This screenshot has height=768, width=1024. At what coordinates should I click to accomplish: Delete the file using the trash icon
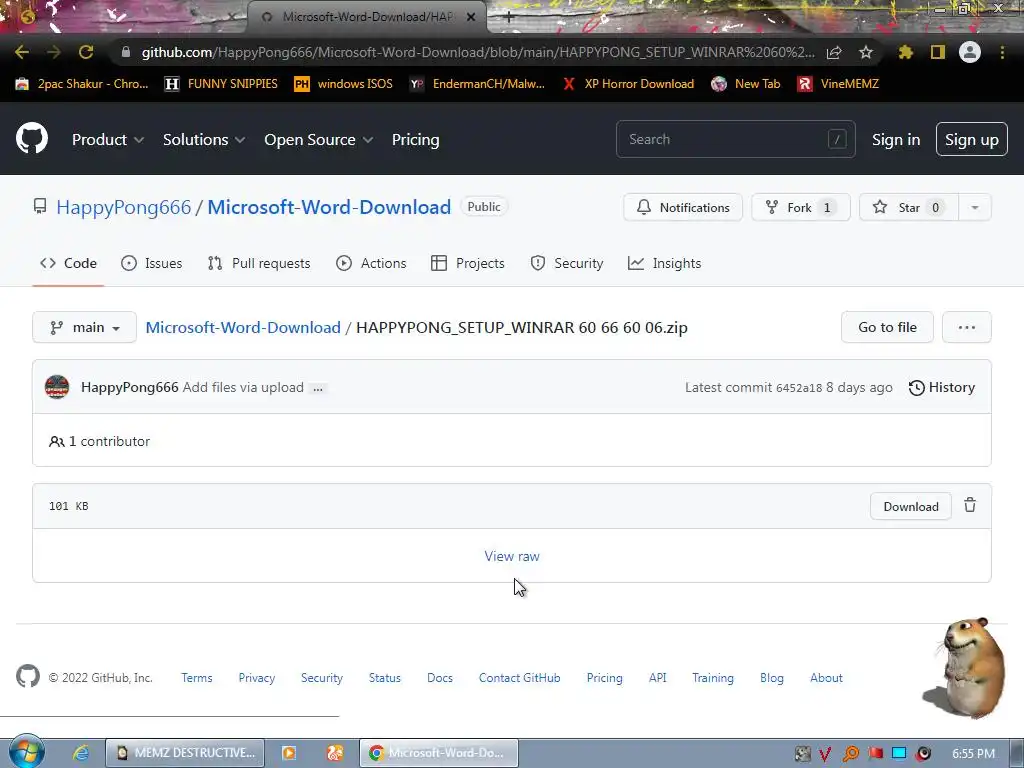970,505
